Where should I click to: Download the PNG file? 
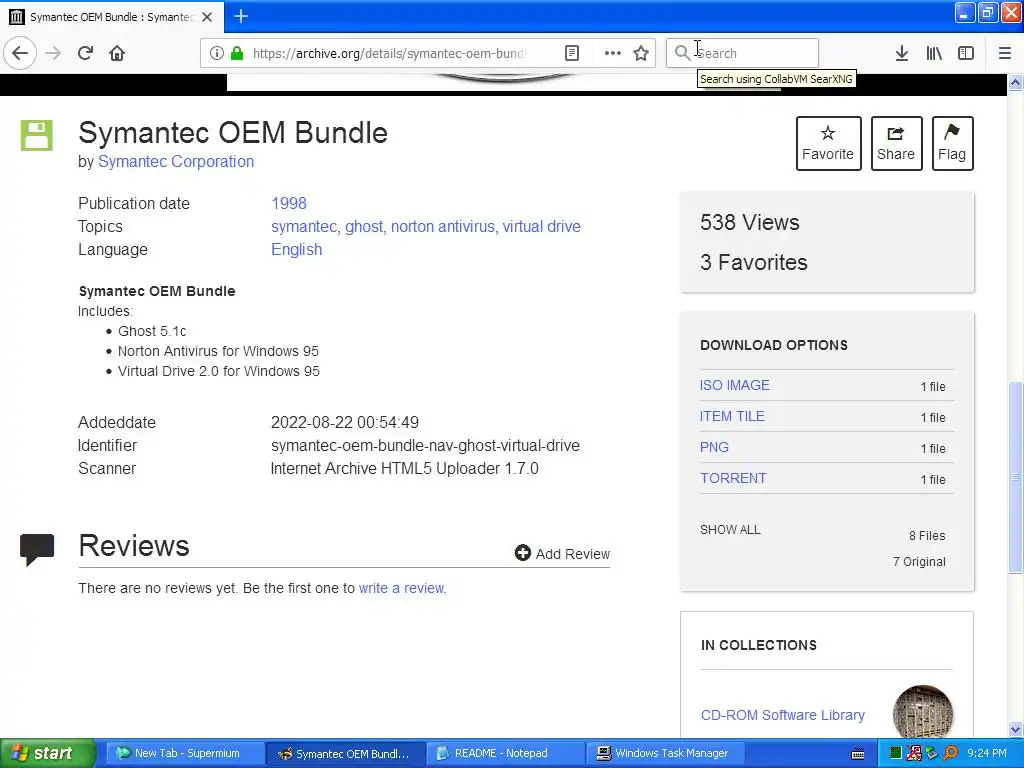pyautogui.click(x=714, y=447)
